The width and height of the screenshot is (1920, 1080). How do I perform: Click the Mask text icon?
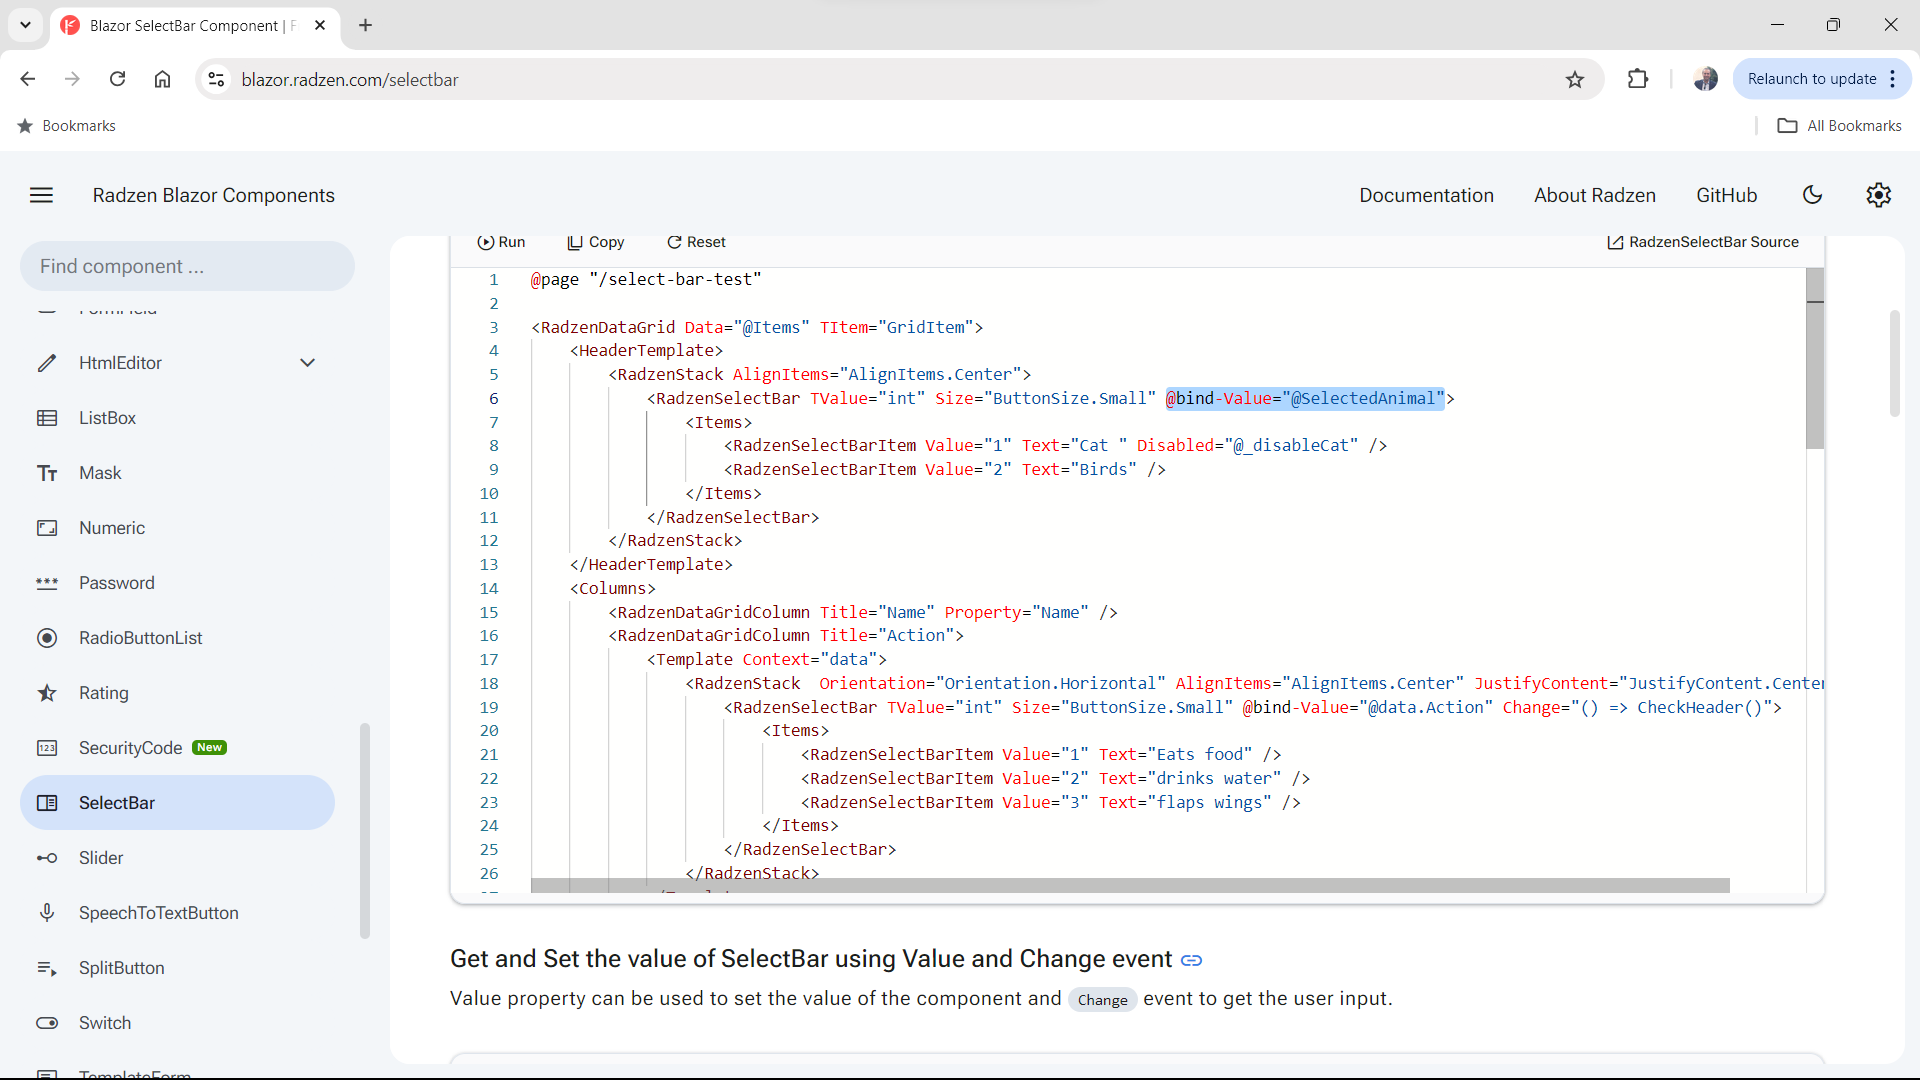click(47, 473)
